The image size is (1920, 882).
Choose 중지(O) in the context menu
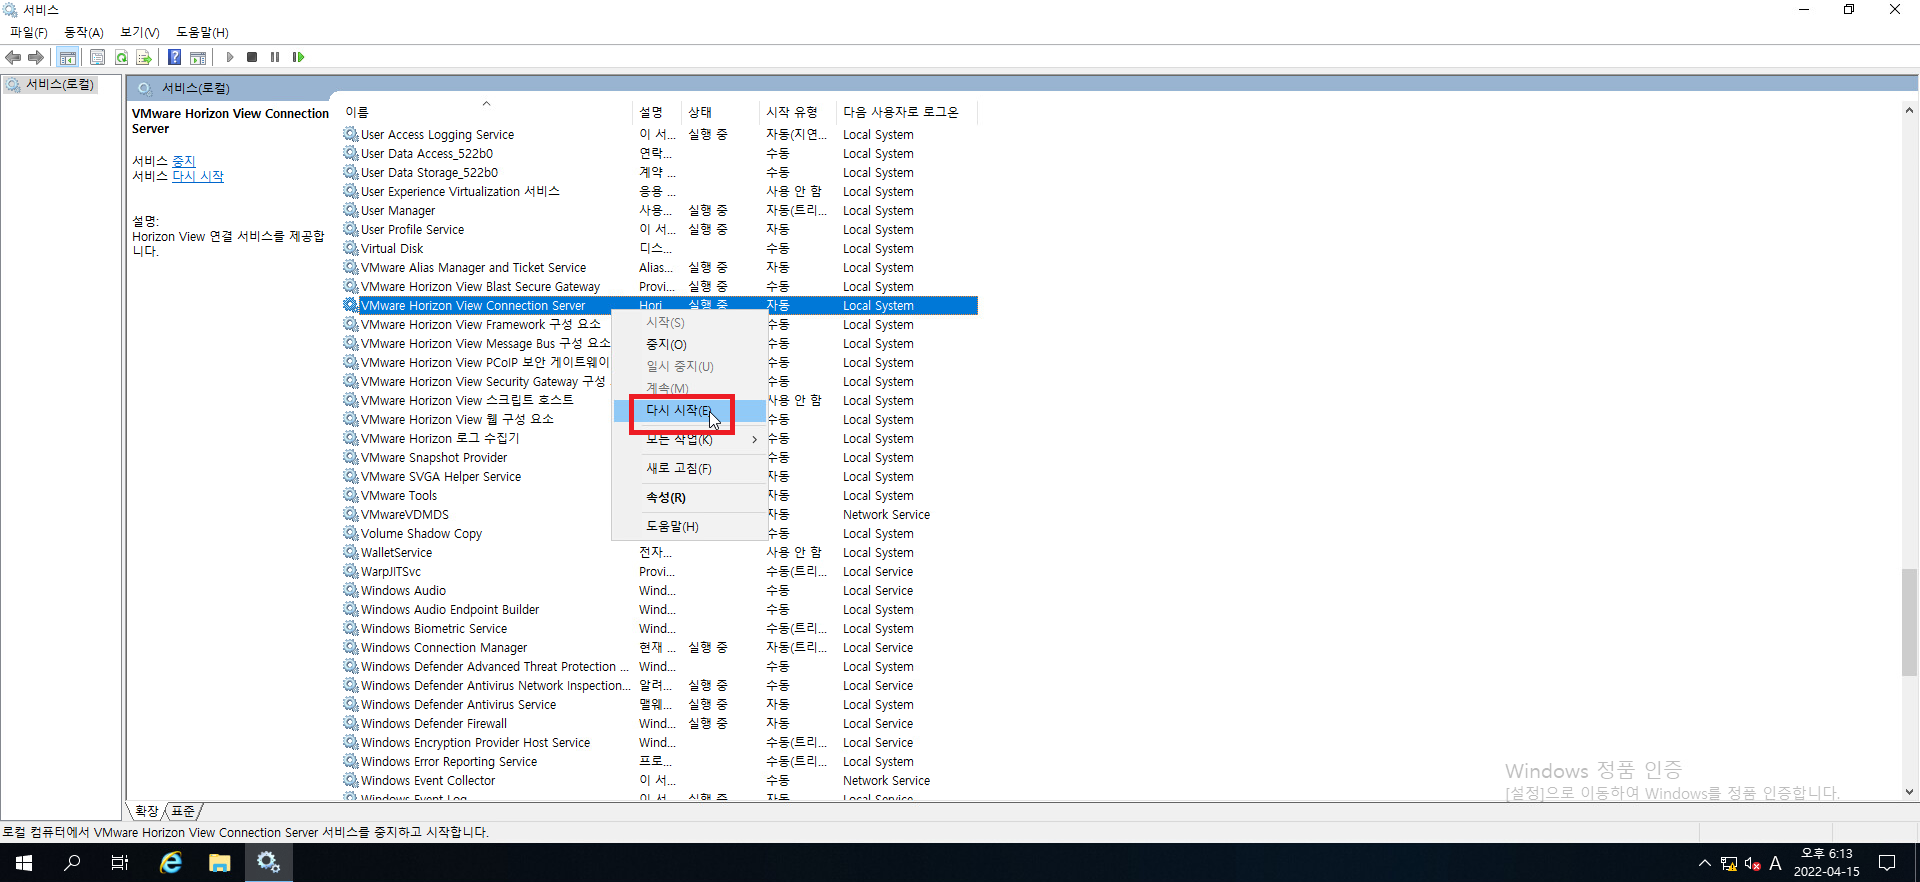click(x=689, y=344)
